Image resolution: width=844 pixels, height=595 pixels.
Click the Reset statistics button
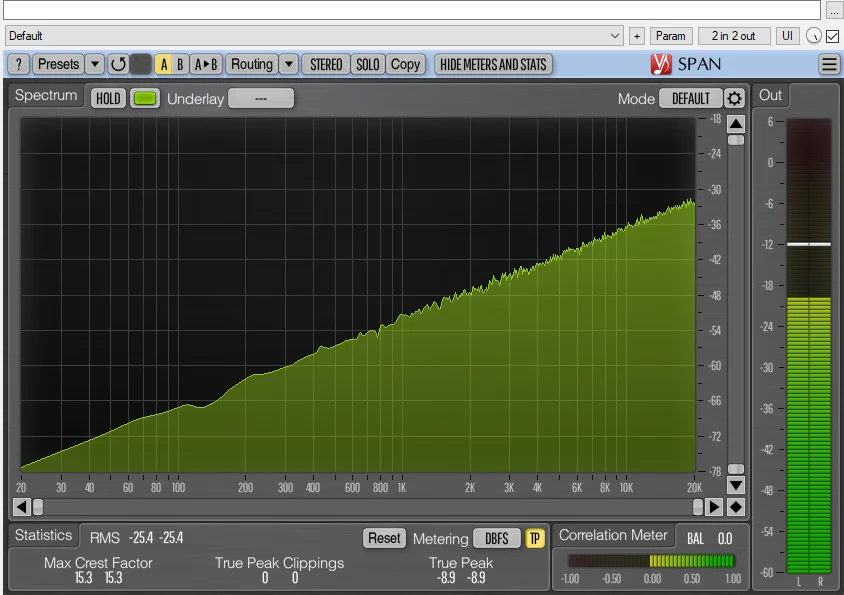384,538
